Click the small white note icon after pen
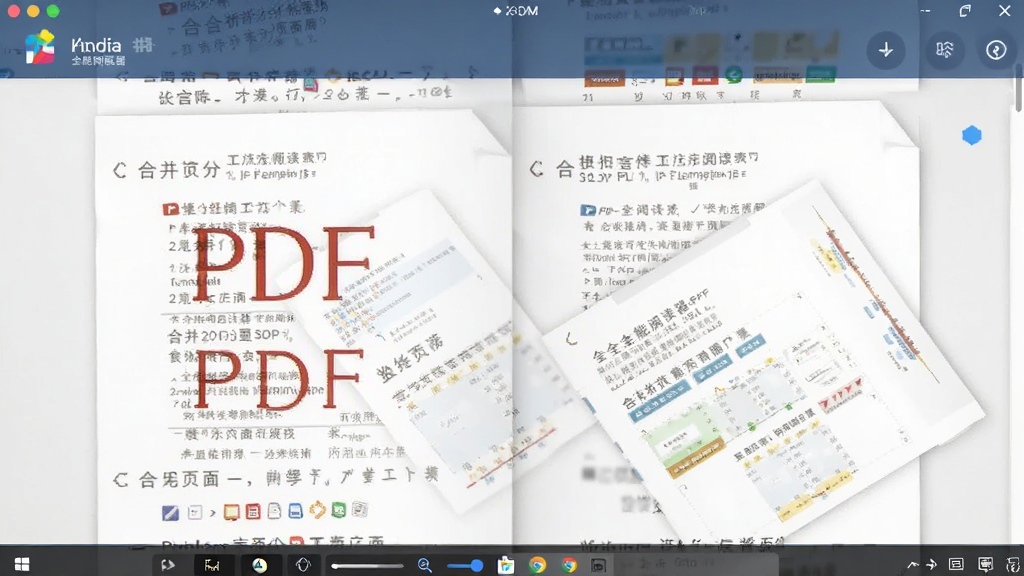This screenshot has width=1024, height=576. (x=195, y=513)
